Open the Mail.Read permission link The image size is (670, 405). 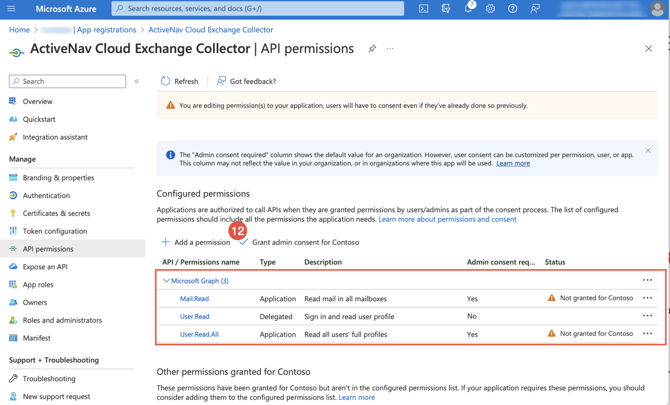pyautogui.click(x=194, y=299)
